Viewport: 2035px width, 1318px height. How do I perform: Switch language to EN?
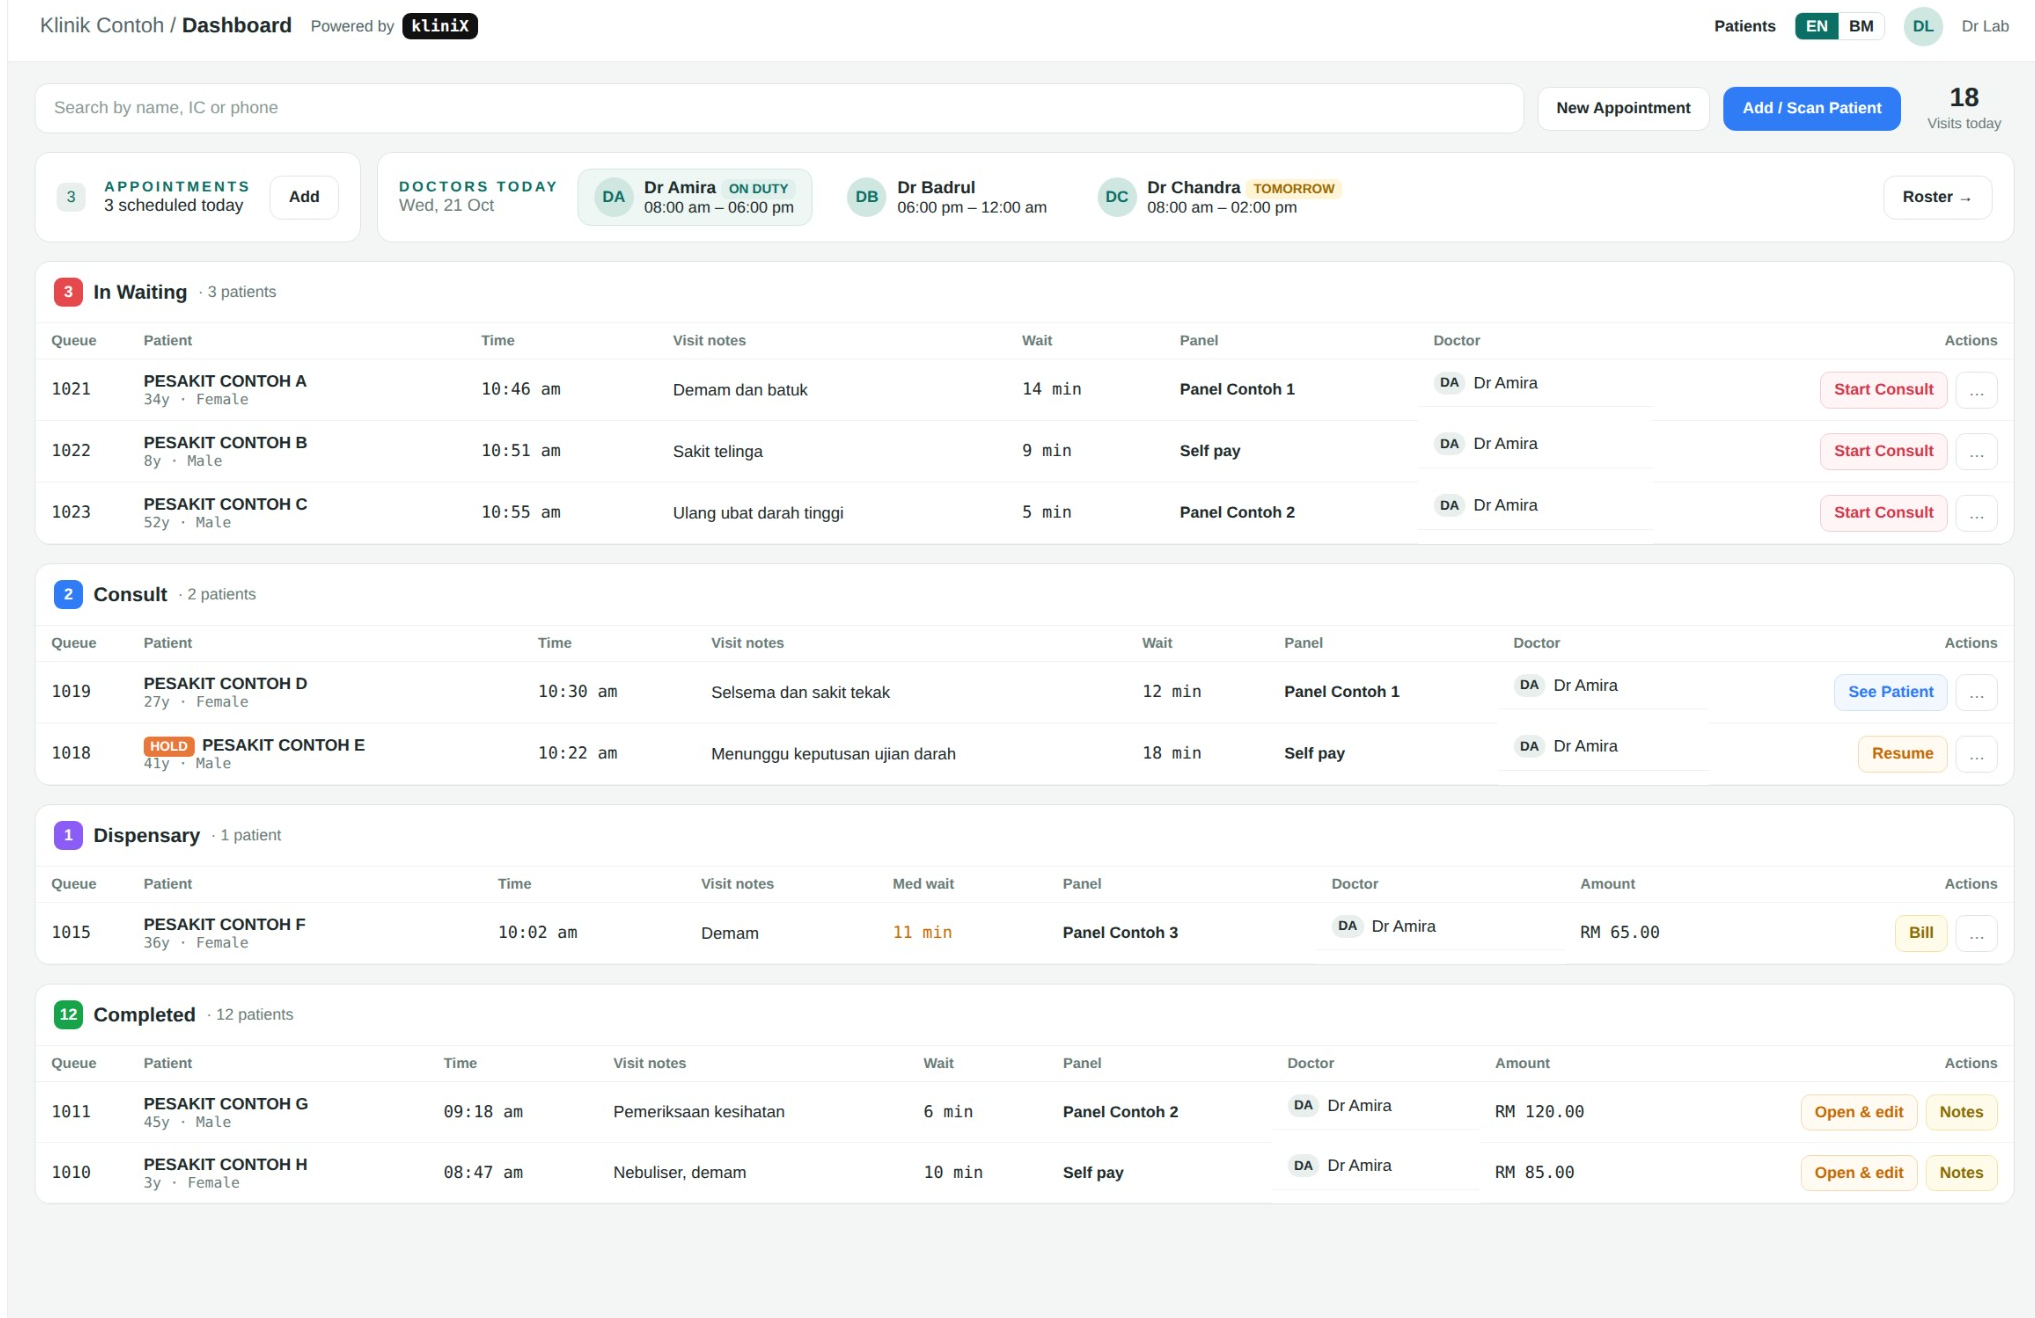[1816, 26]
